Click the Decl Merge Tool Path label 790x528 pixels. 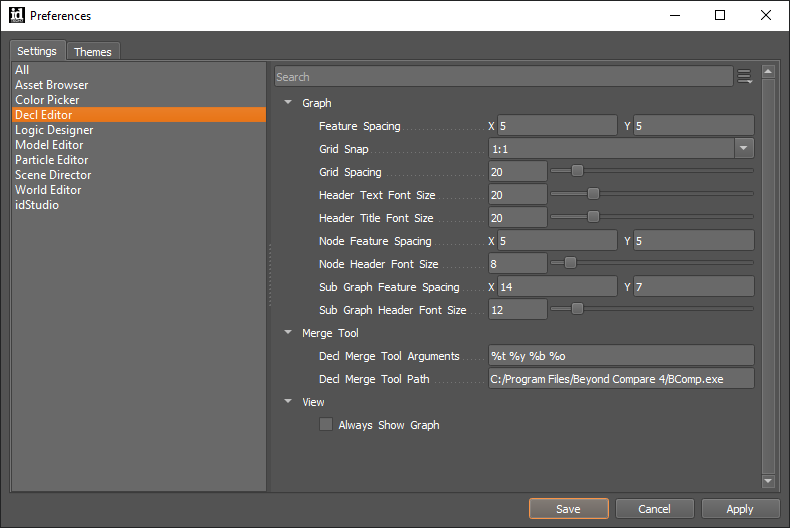pos(374,379)
